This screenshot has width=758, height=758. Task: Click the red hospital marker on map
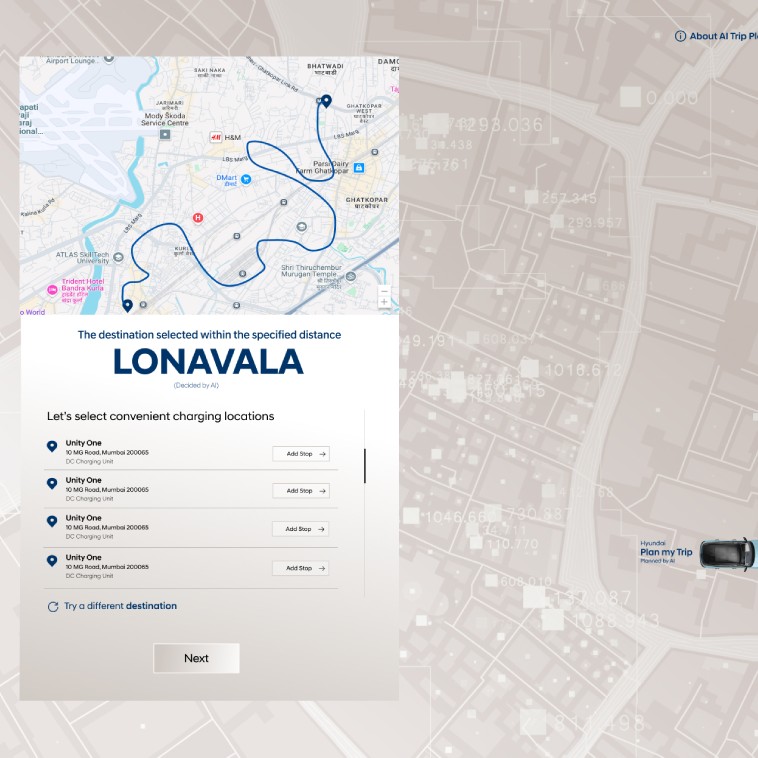point(198,217)
